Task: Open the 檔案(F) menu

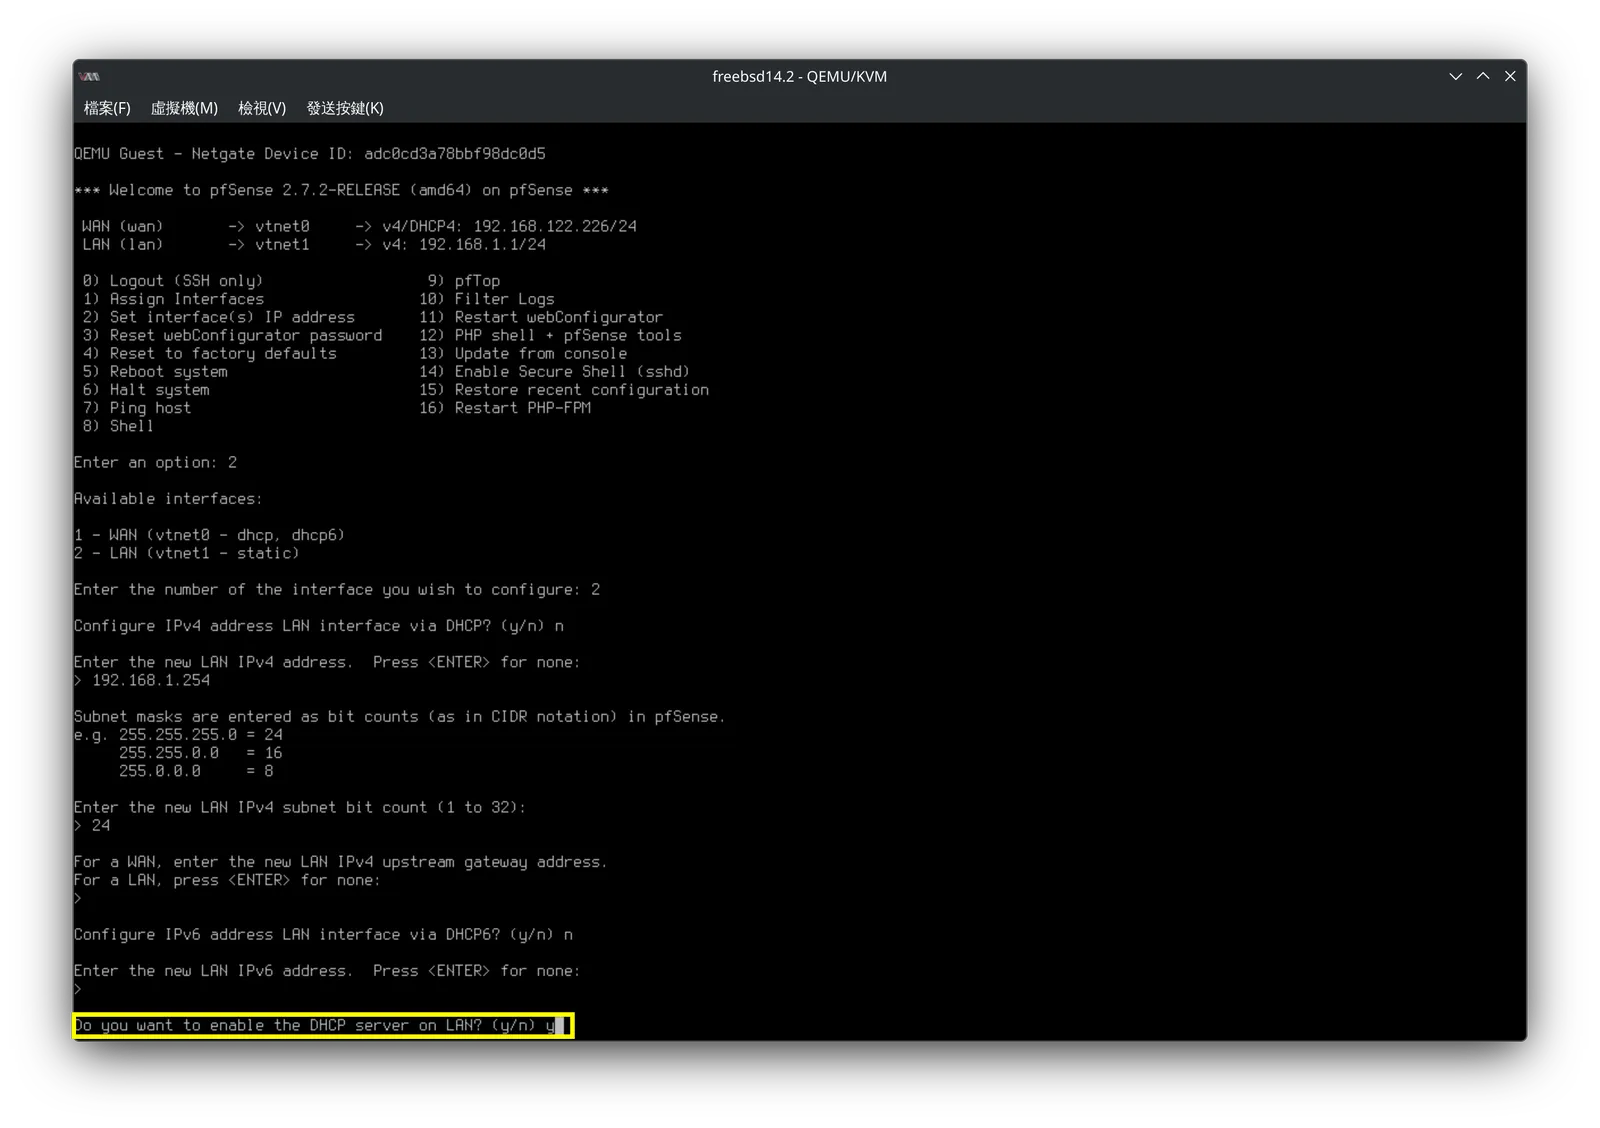Action: (107, 108)
